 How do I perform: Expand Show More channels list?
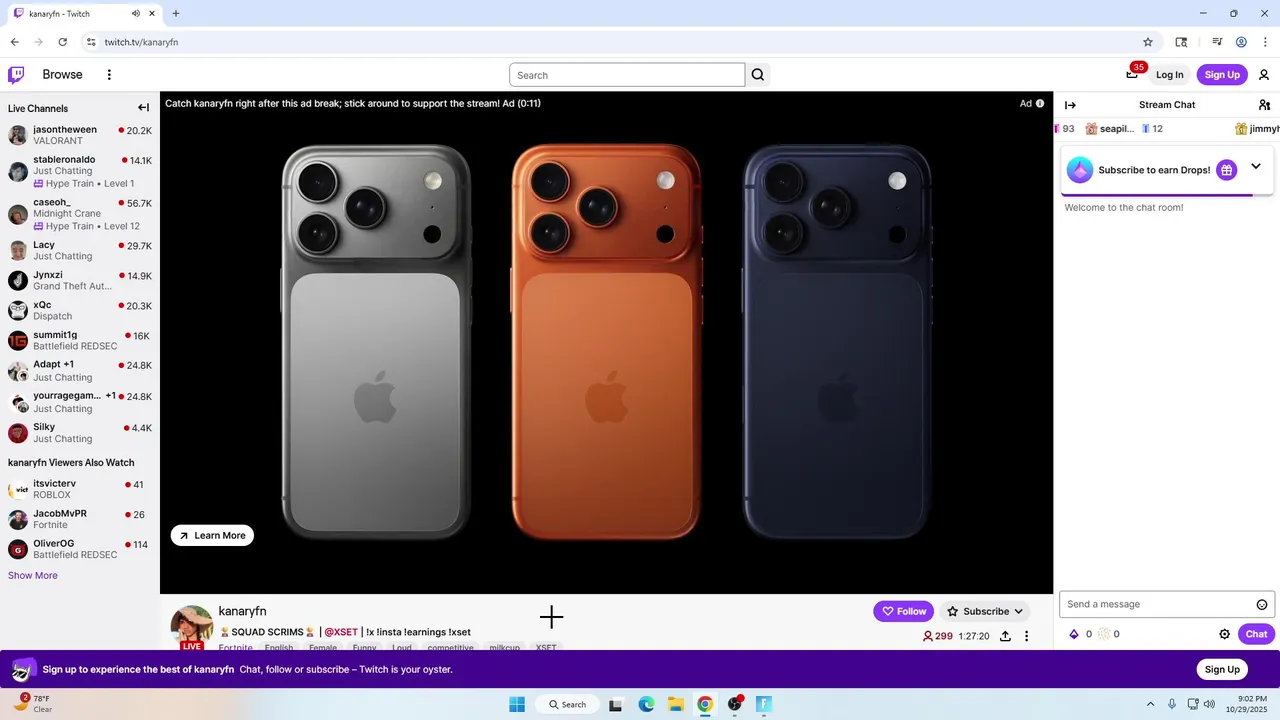click(33, 575)
